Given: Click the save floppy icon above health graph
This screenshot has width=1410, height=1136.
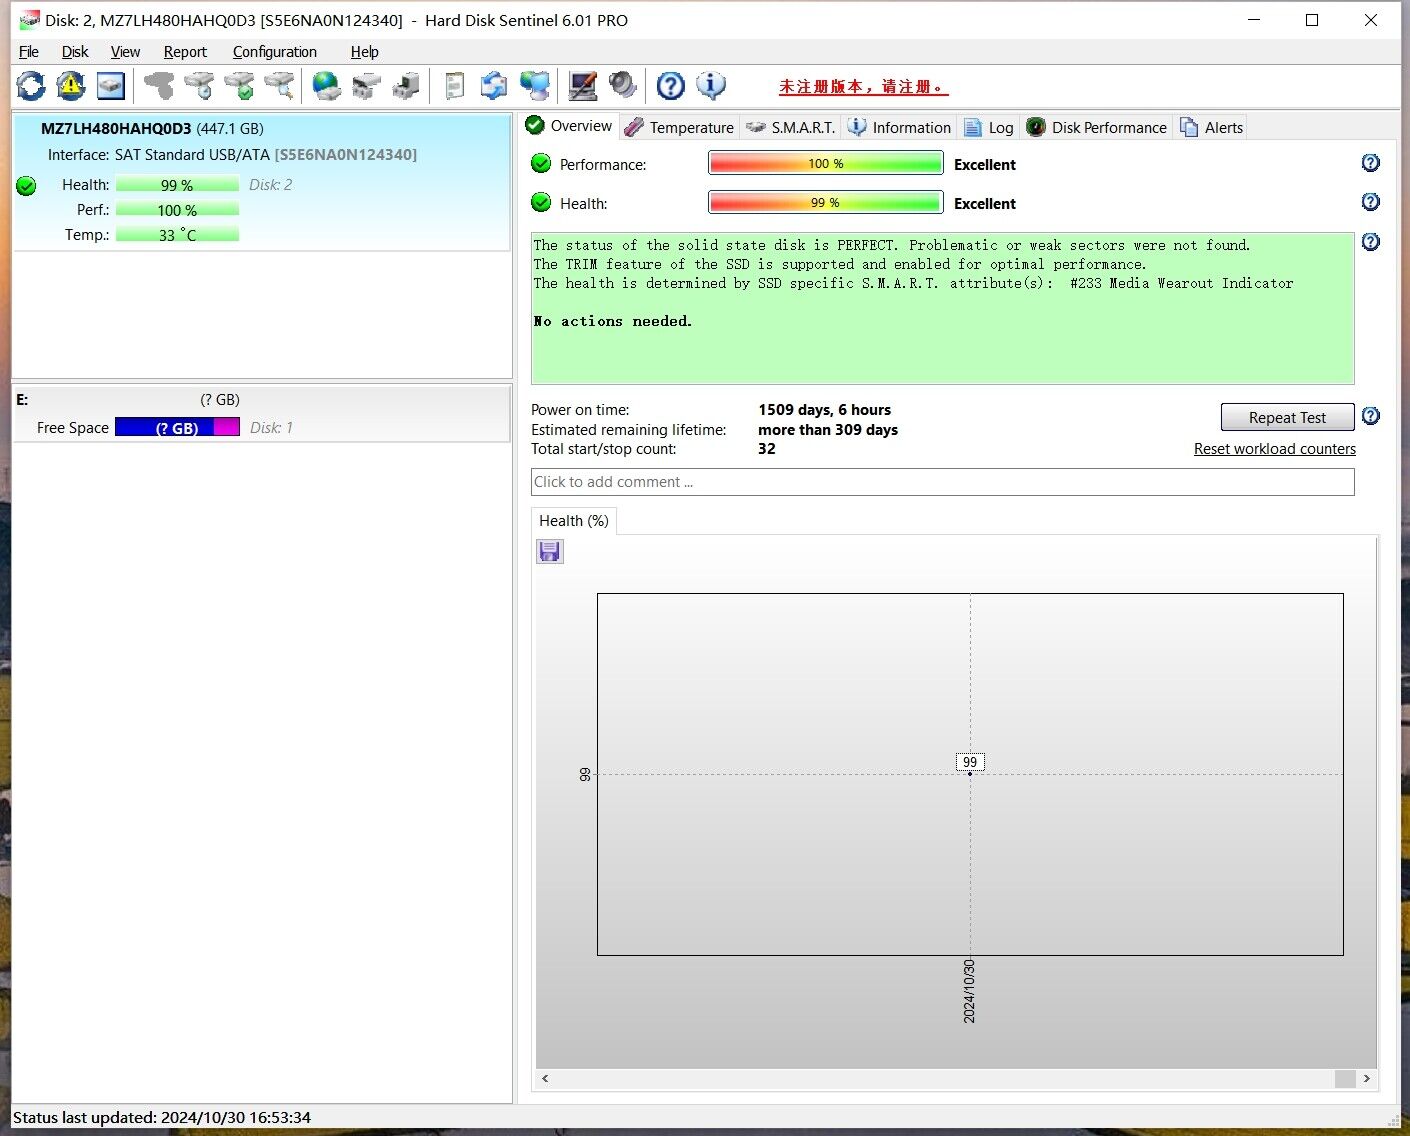Looking at the screenshot, I should click(550, 552).
